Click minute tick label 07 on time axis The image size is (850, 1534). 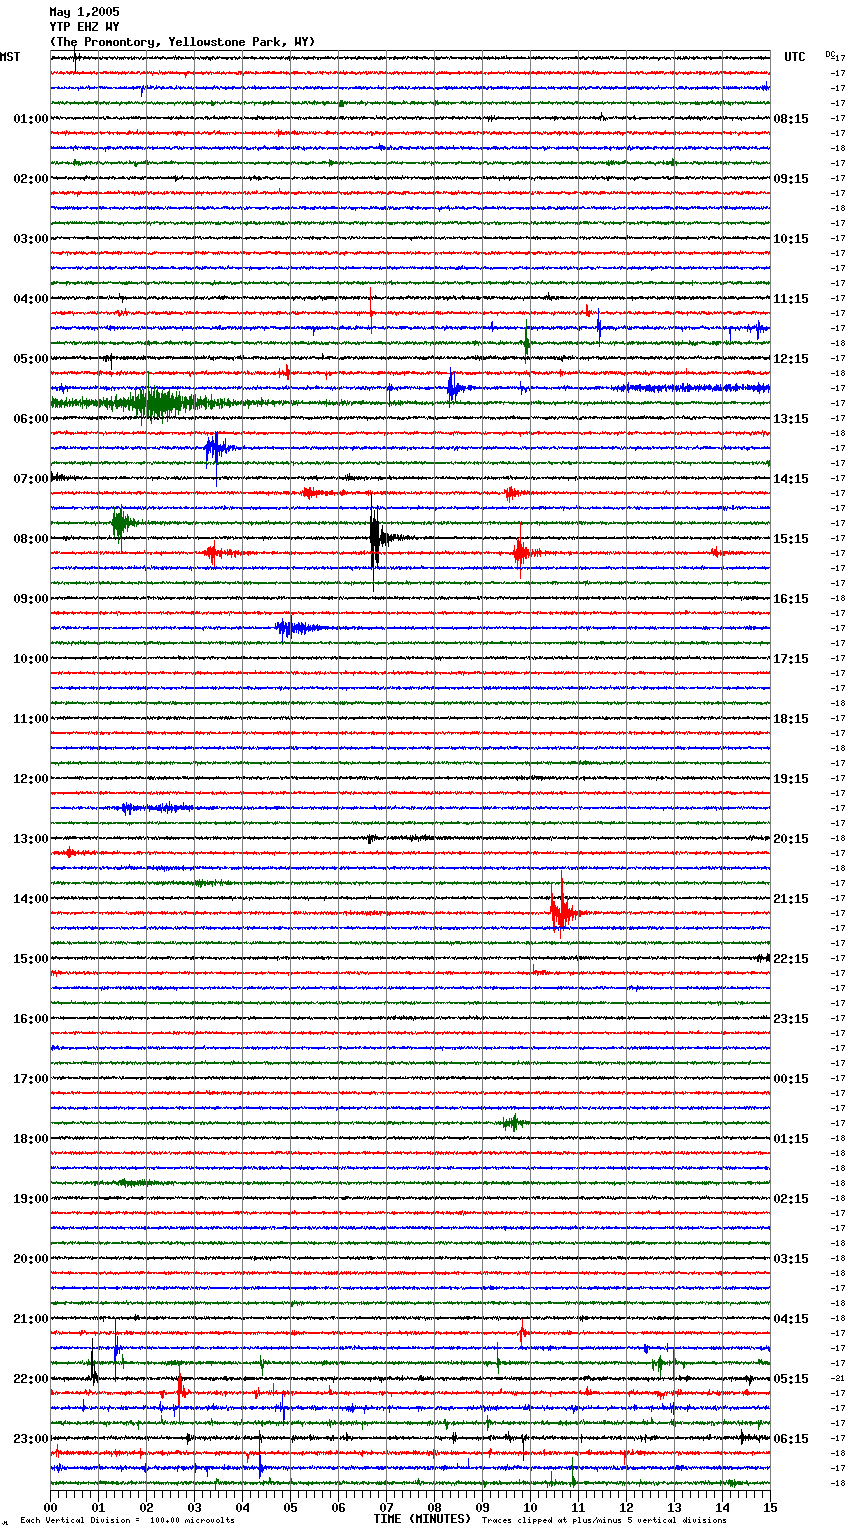point(386,1507)
